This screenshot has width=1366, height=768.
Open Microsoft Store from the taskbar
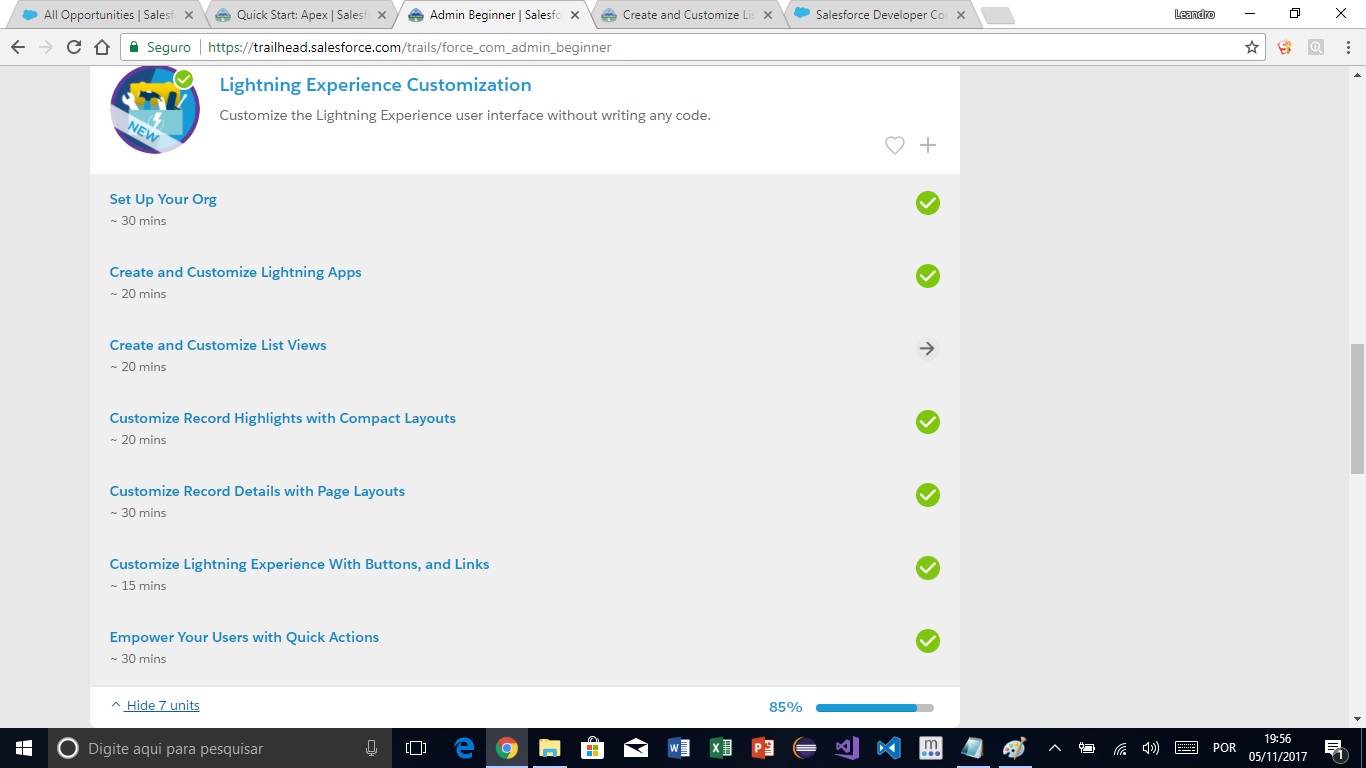(592, 748)
